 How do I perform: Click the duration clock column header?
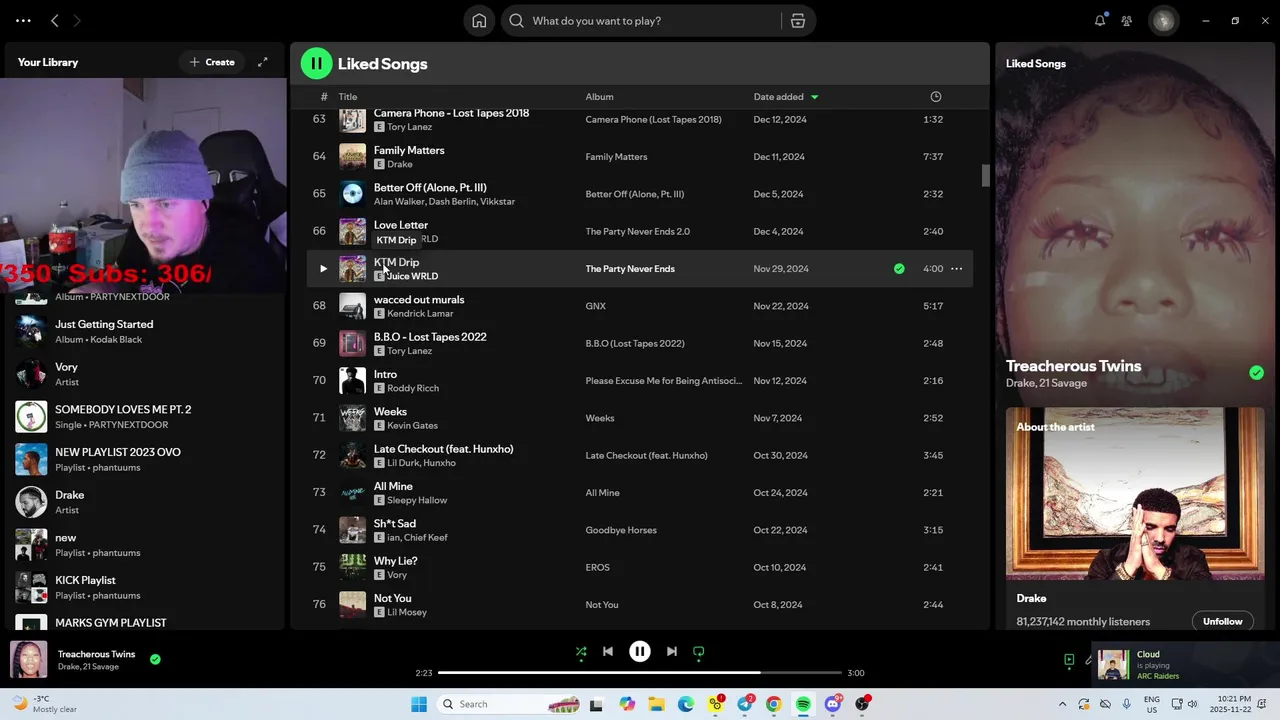(x=936, y=97)
